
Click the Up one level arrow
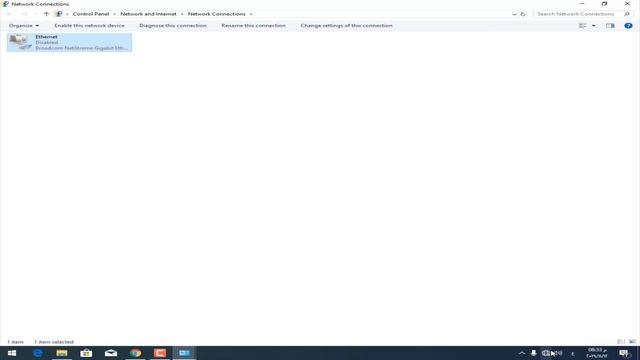coord(46,14)
